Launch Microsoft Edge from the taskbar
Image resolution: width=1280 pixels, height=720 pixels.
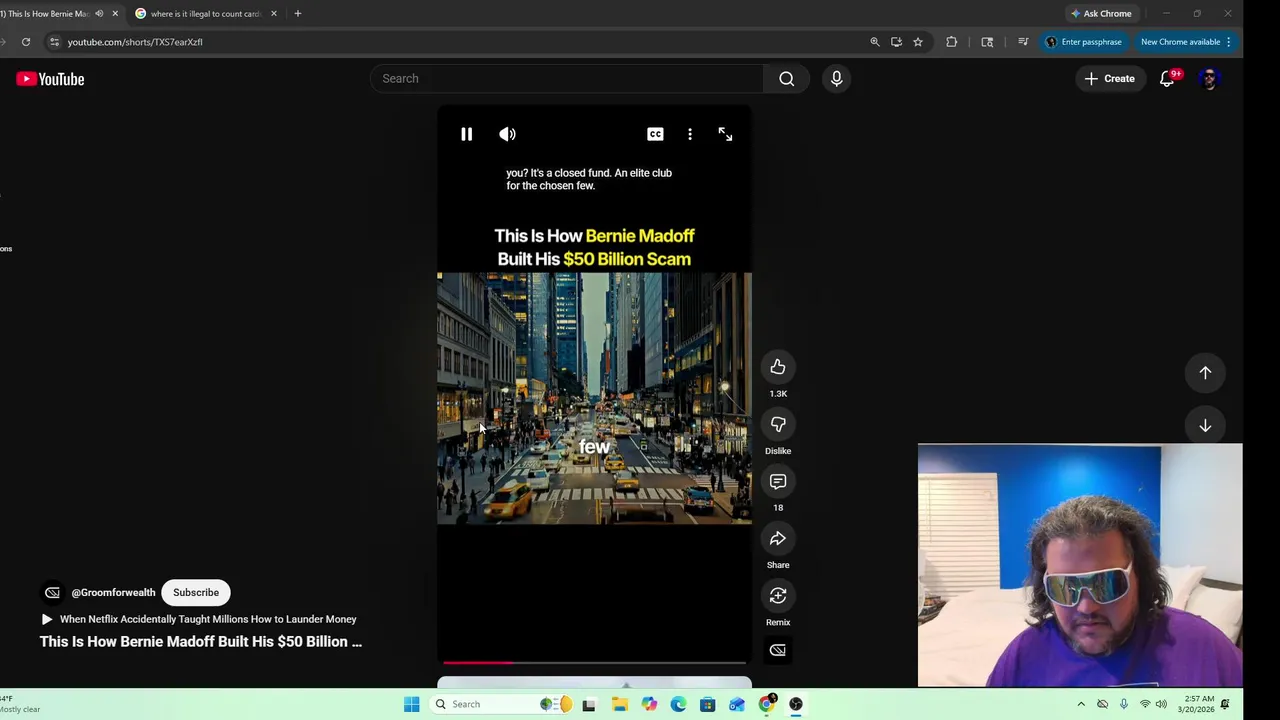pyautogui.click(x=678, y=704)
